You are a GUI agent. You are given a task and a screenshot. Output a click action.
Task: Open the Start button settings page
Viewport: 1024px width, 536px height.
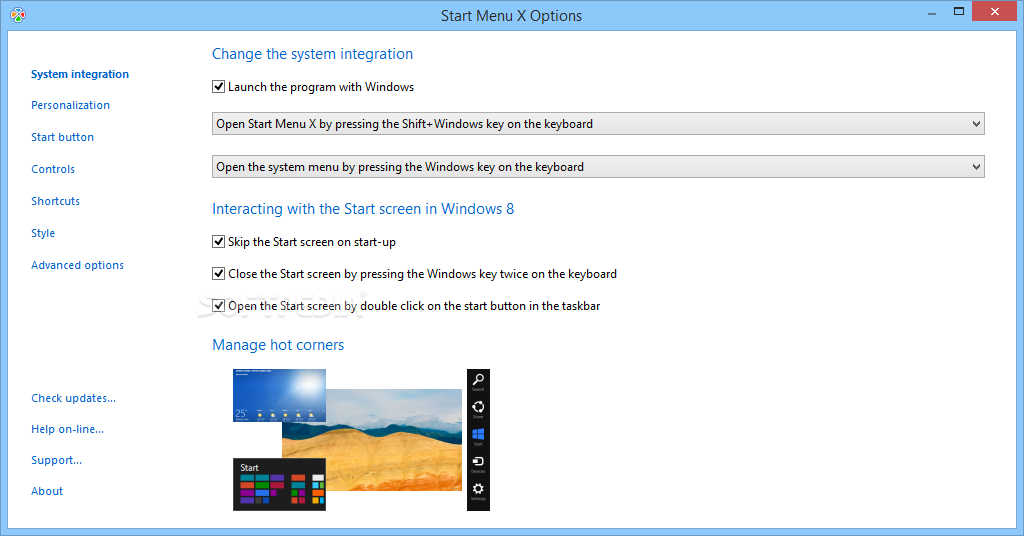63,137
